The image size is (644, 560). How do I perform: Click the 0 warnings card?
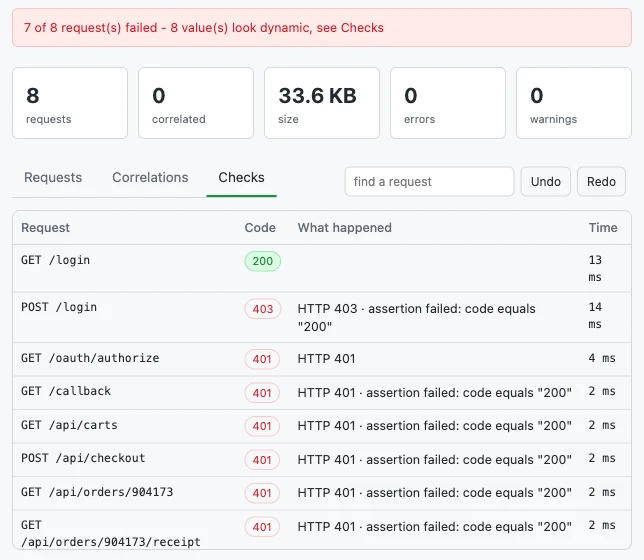tap(574, 103)
